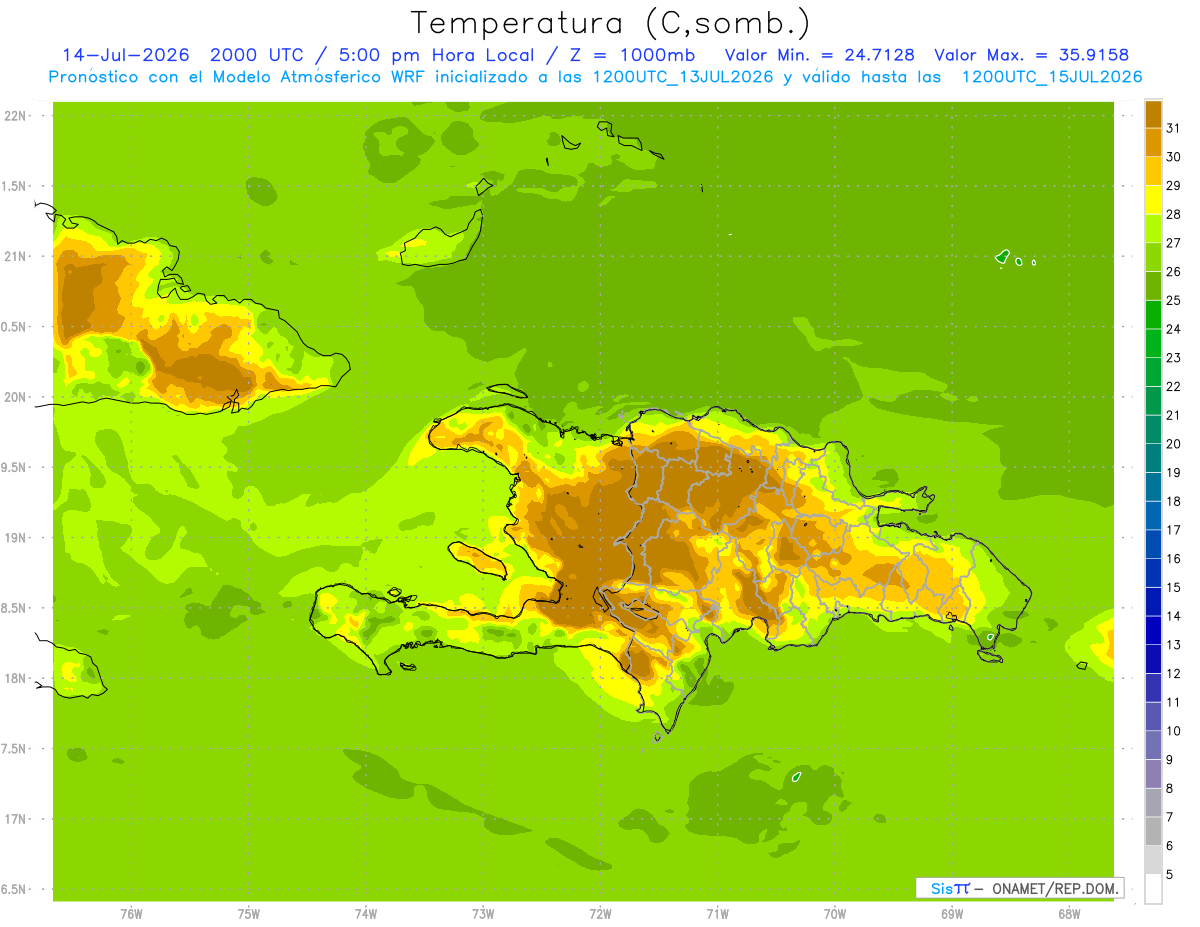
Task: Click longitude label '71W'
Action: [717, 914]
